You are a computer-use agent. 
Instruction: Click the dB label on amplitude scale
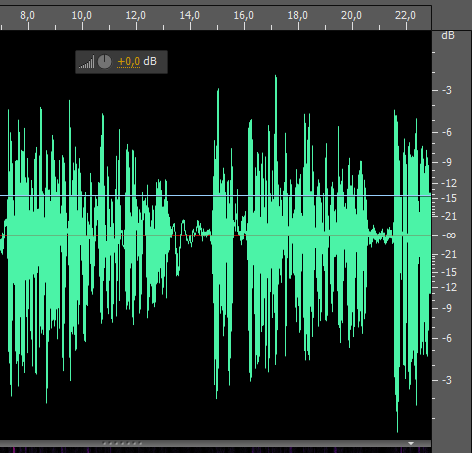[x=448, y=35]
